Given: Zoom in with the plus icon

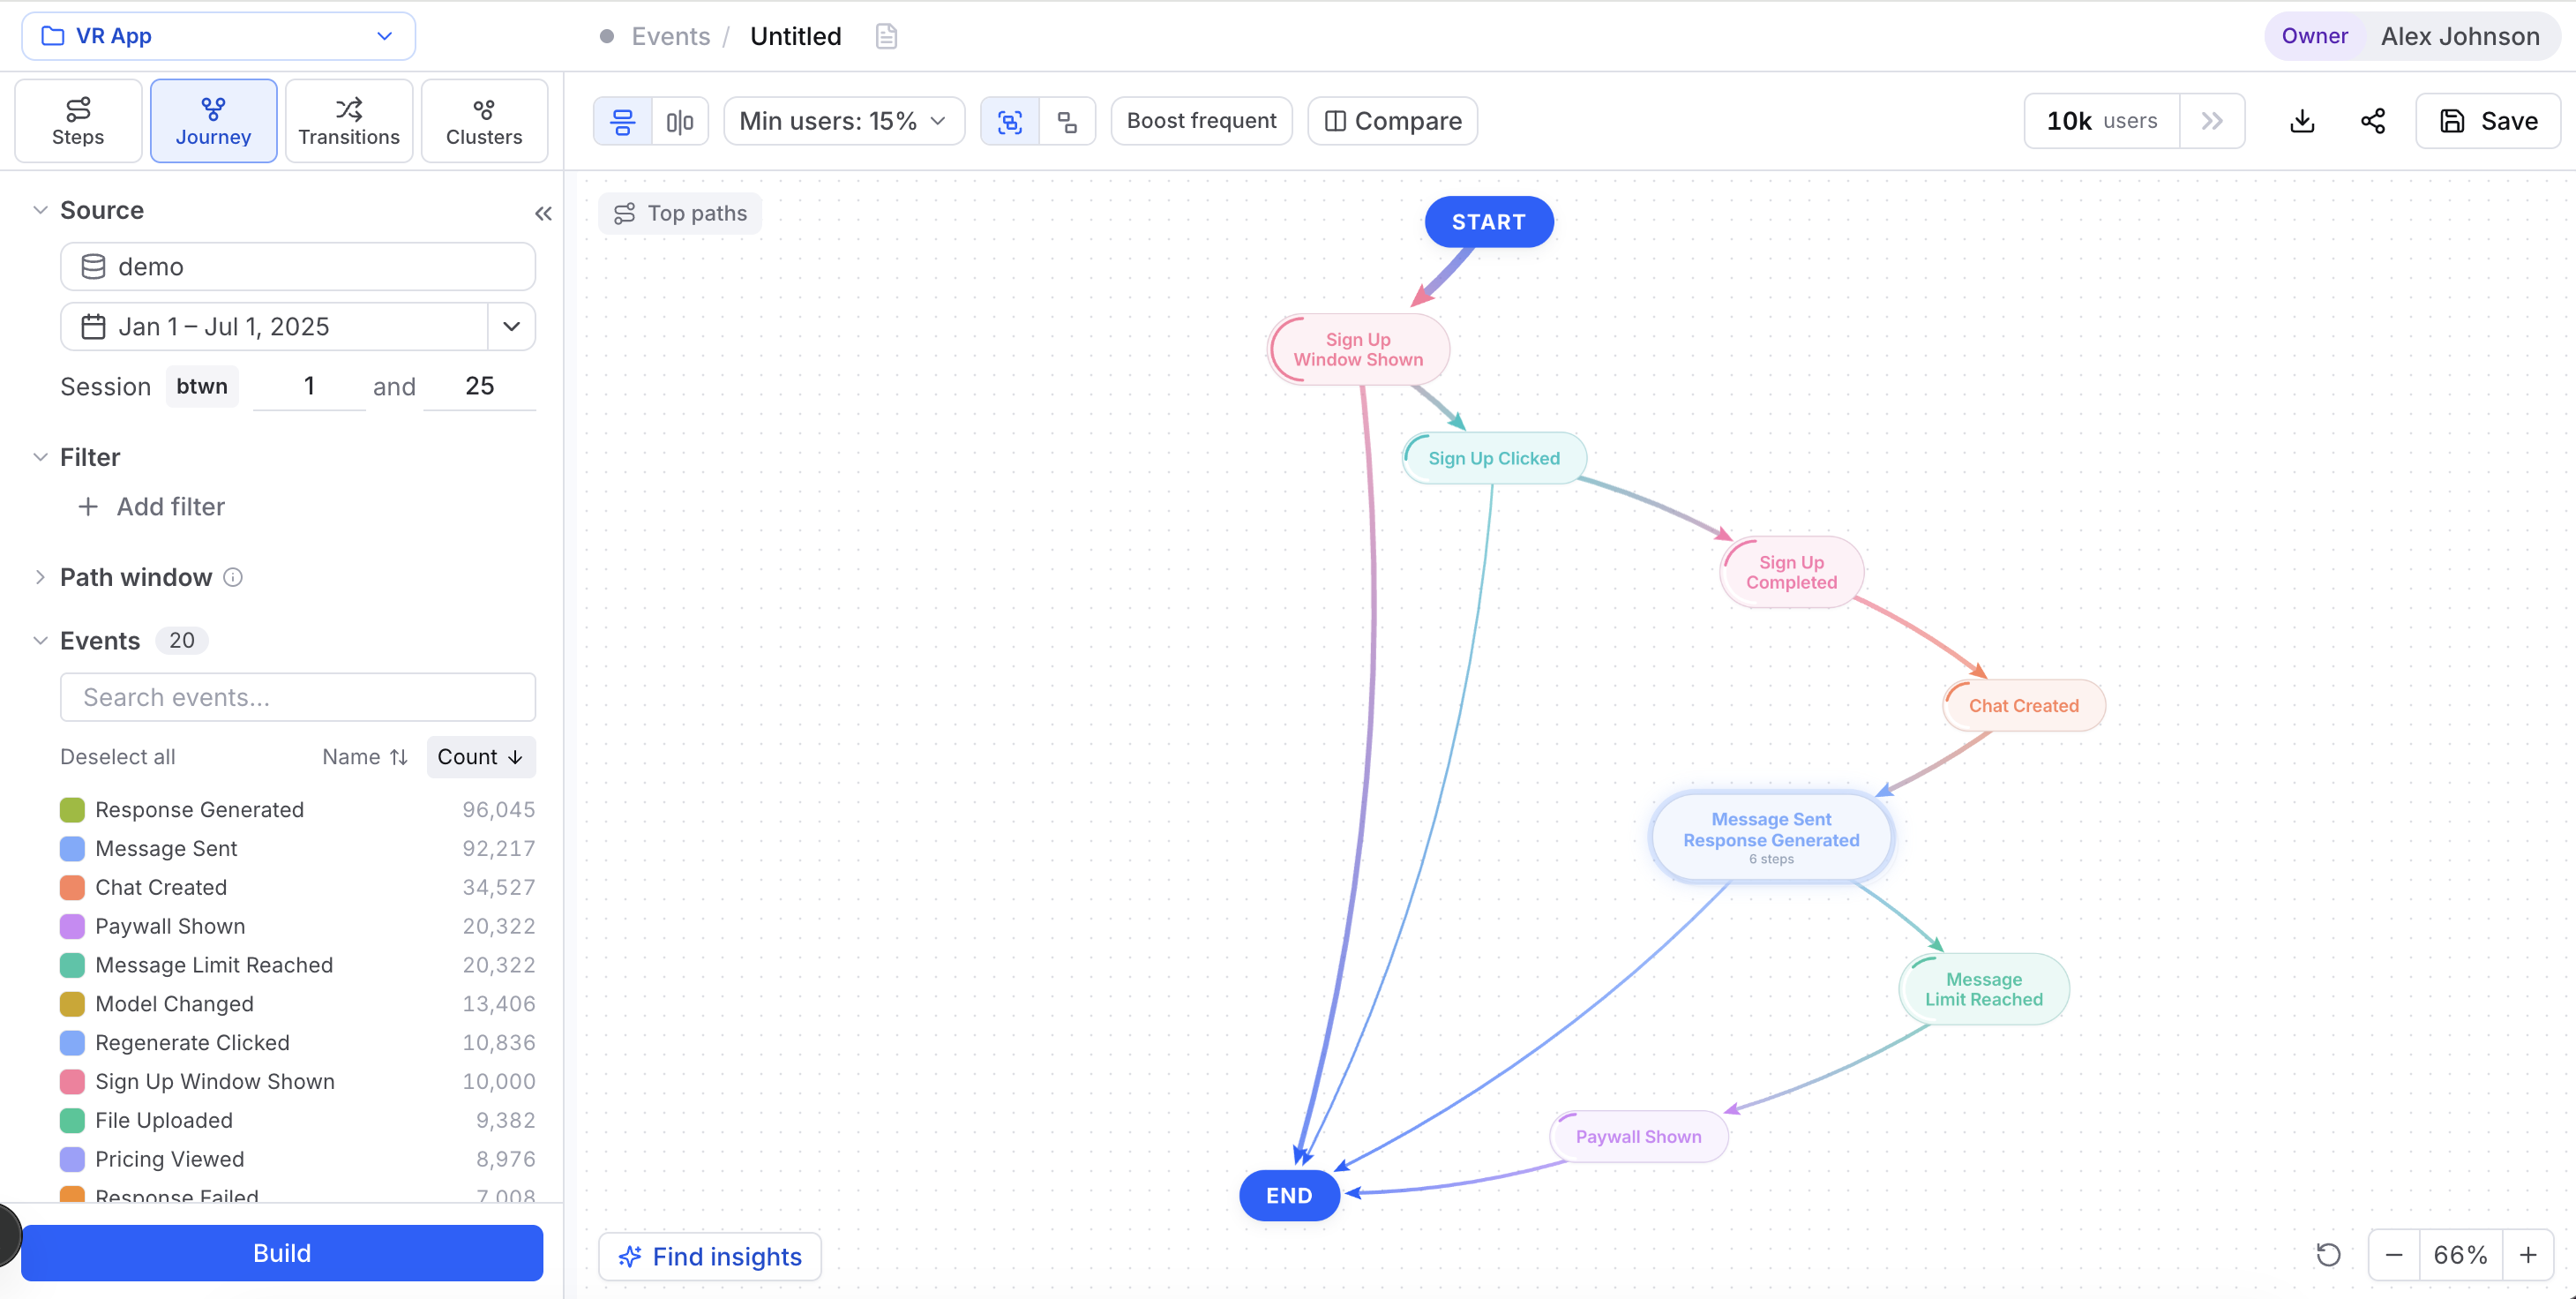Looking at the screenshot, I should 2528,1254.
